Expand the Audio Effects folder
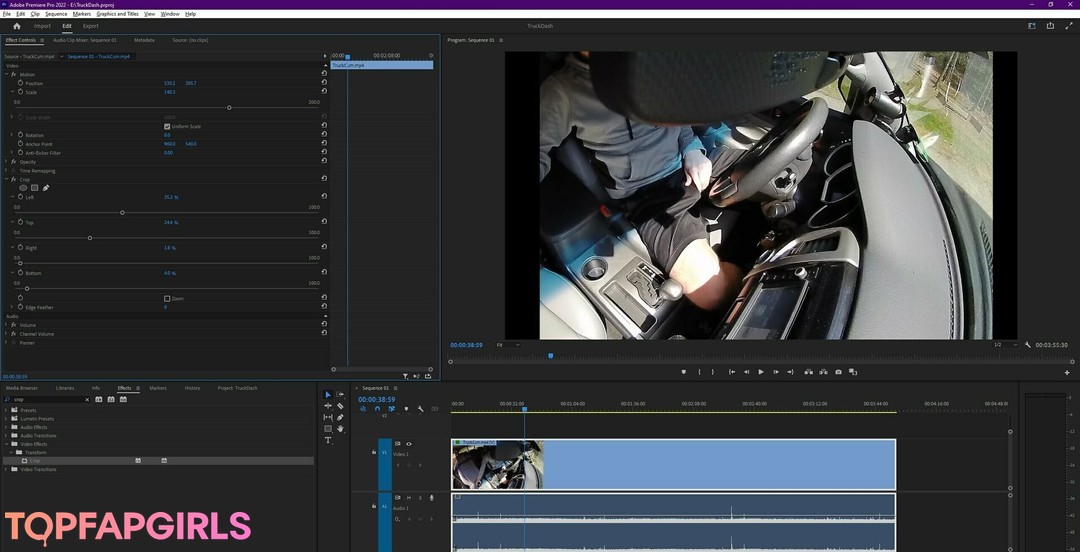 (6, 427)
